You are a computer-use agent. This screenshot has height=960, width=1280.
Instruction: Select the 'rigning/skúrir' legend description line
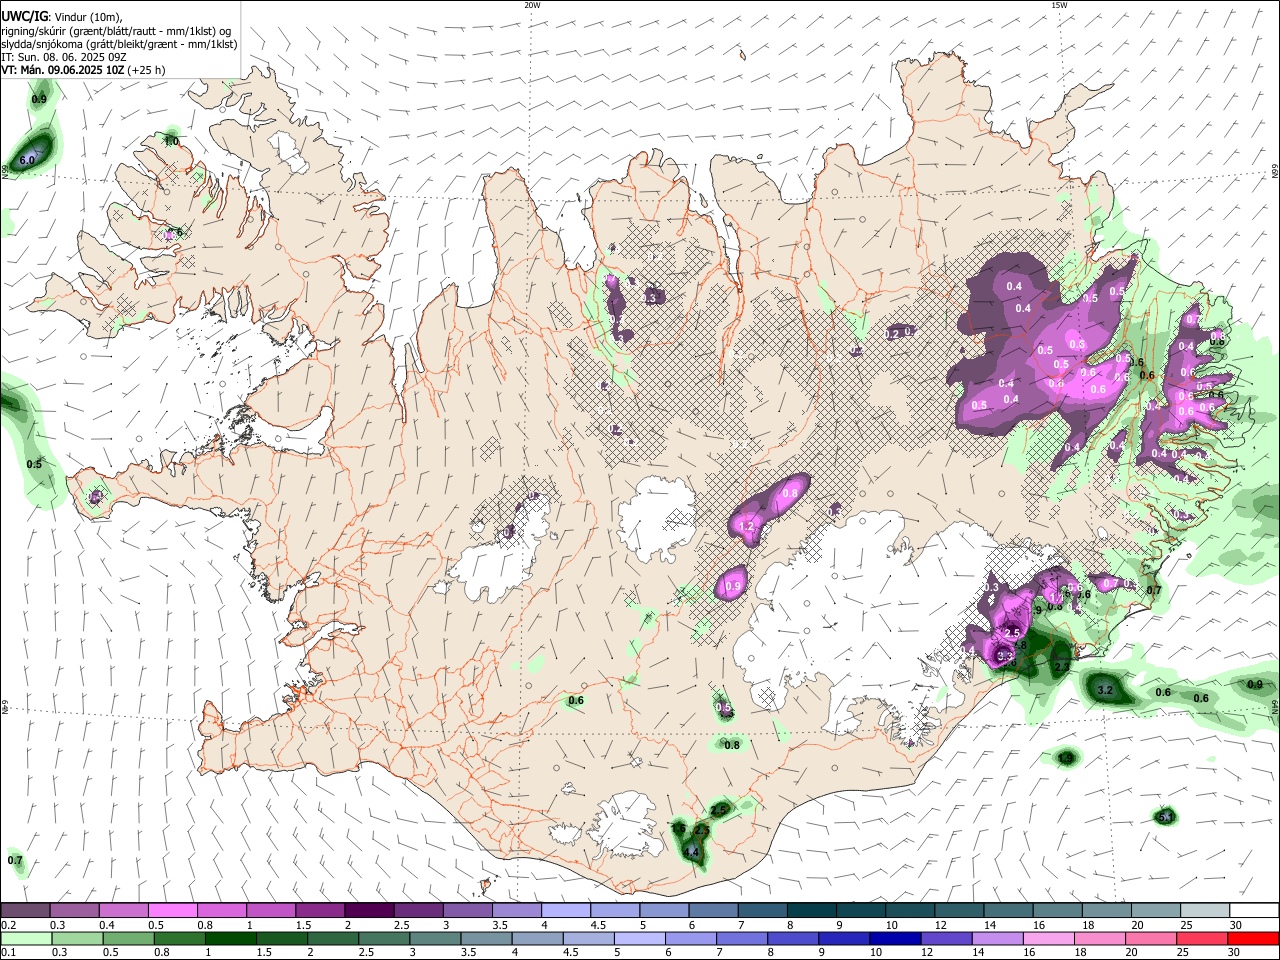click(x=116, y=30)
